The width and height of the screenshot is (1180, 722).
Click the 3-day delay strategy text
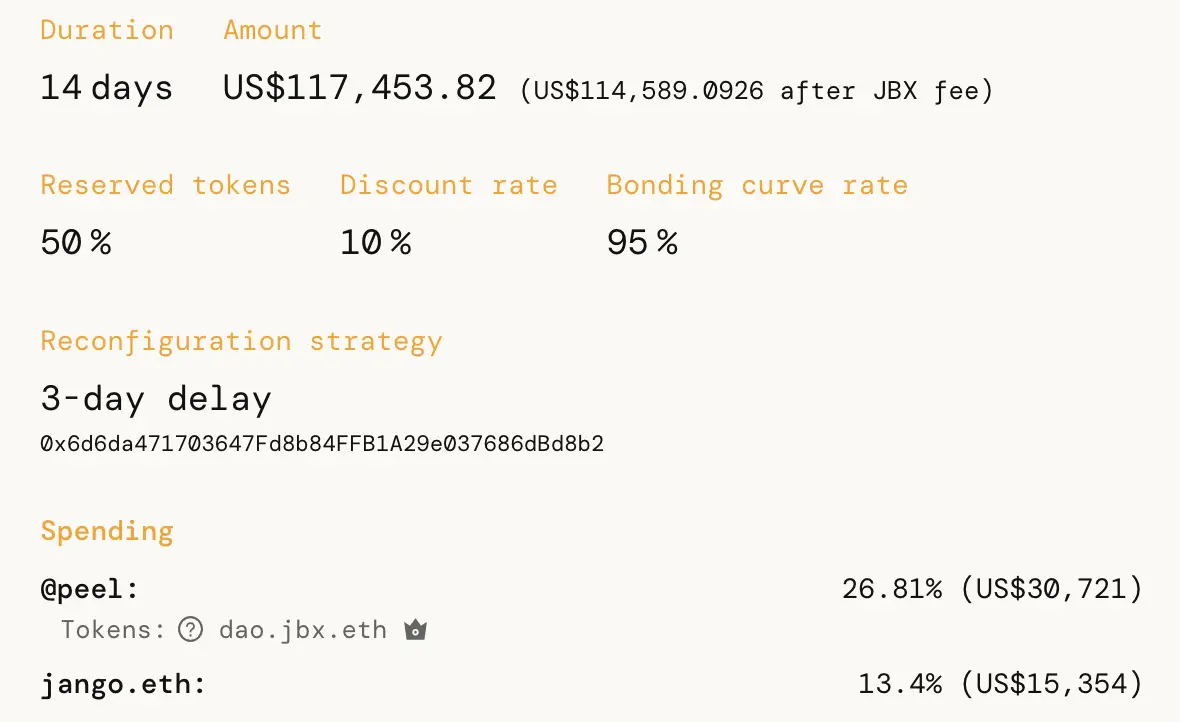point(156,399)
